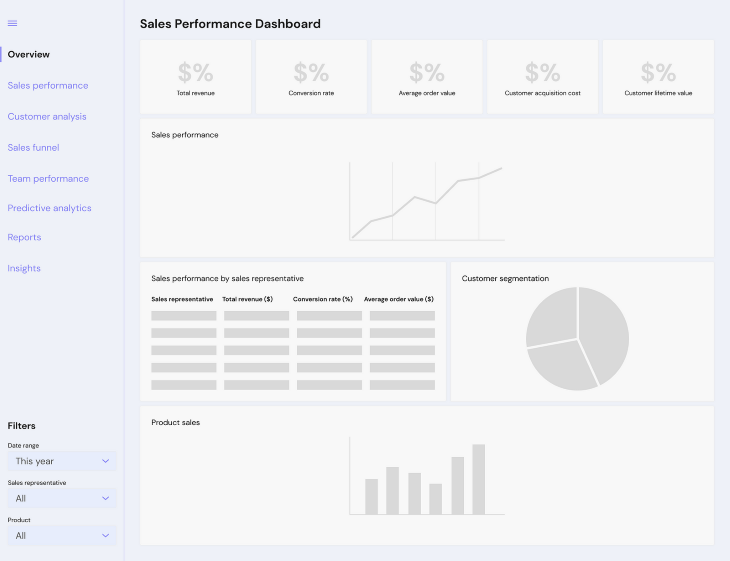The height and width of the screenshot is (561, 730).
Task: Click the Total revenue KPI card
Action: [x=196, y=77]
